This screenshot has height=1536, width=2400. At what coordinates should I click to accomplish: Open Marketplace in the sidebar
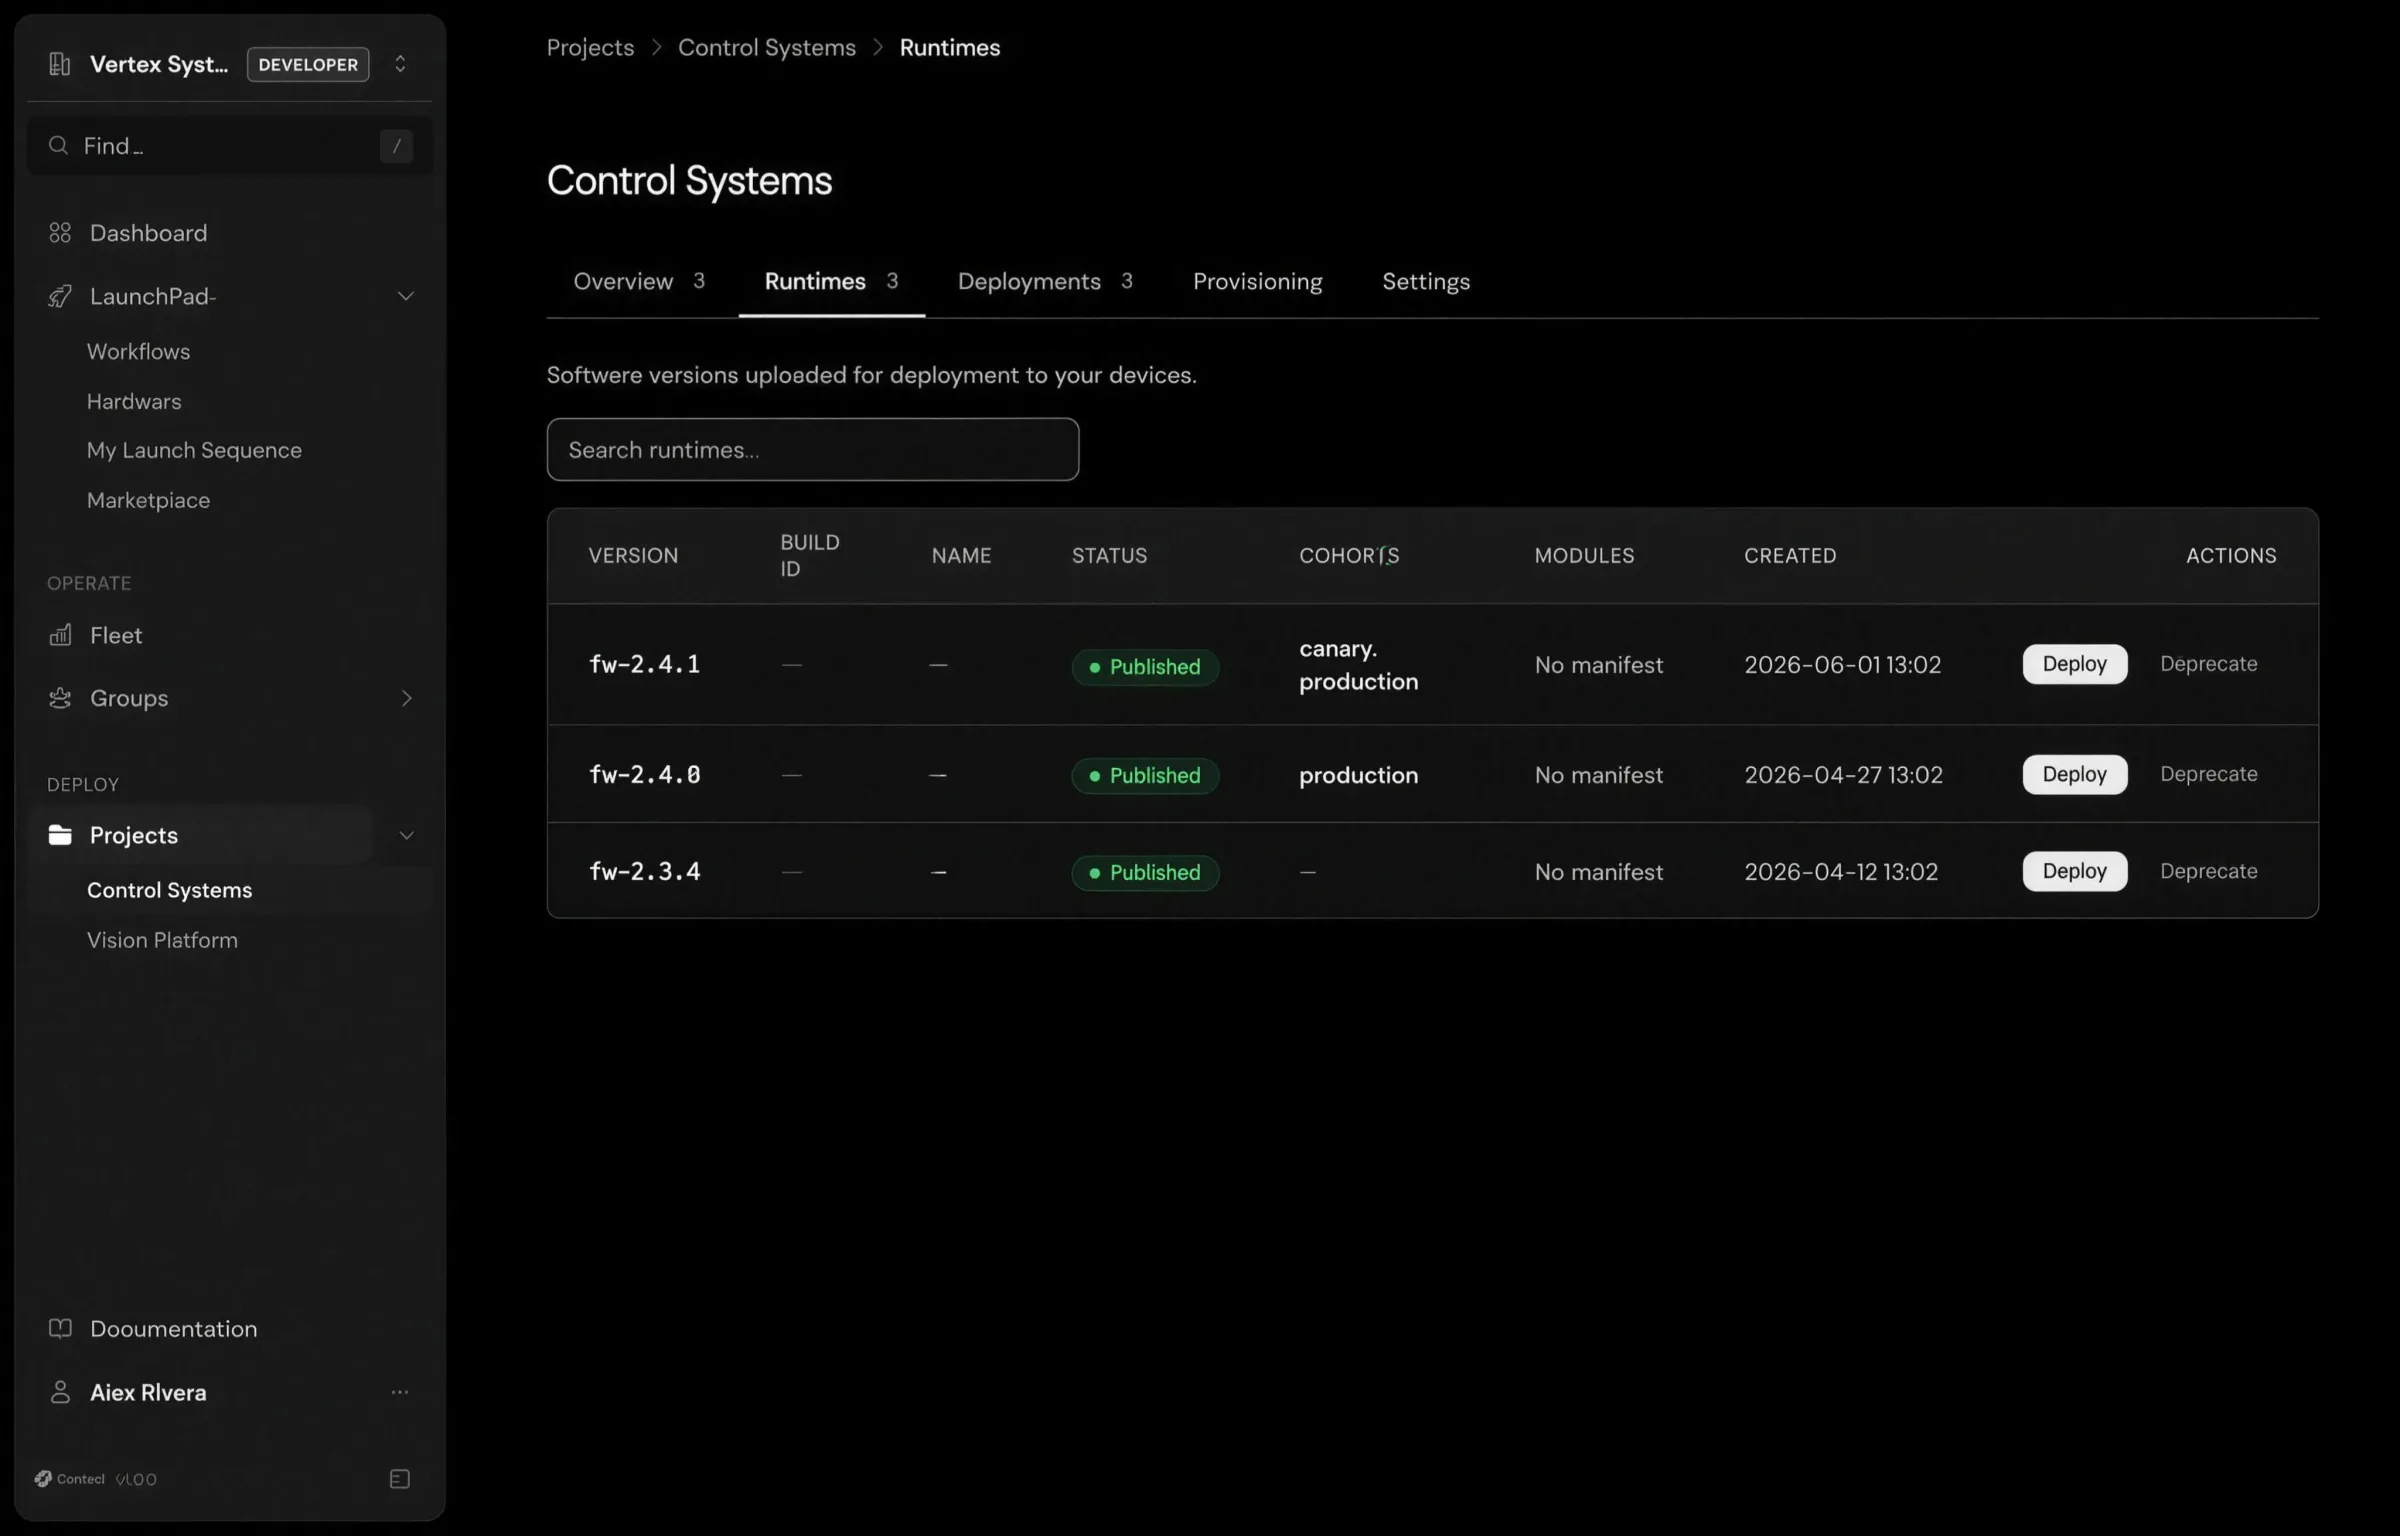pos(148,501)
